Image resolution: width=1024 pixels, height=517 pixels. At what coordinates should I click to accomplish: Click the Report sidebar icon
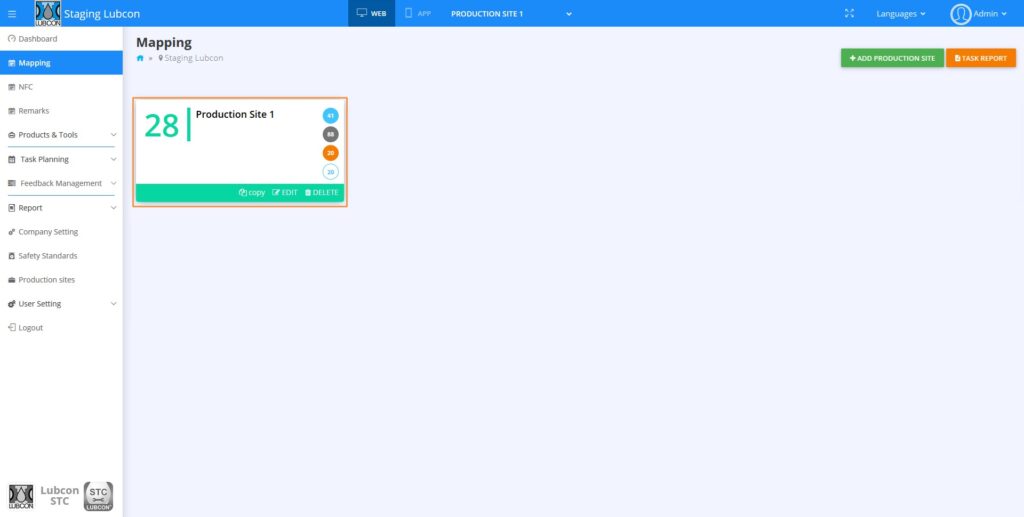[12, 208]
